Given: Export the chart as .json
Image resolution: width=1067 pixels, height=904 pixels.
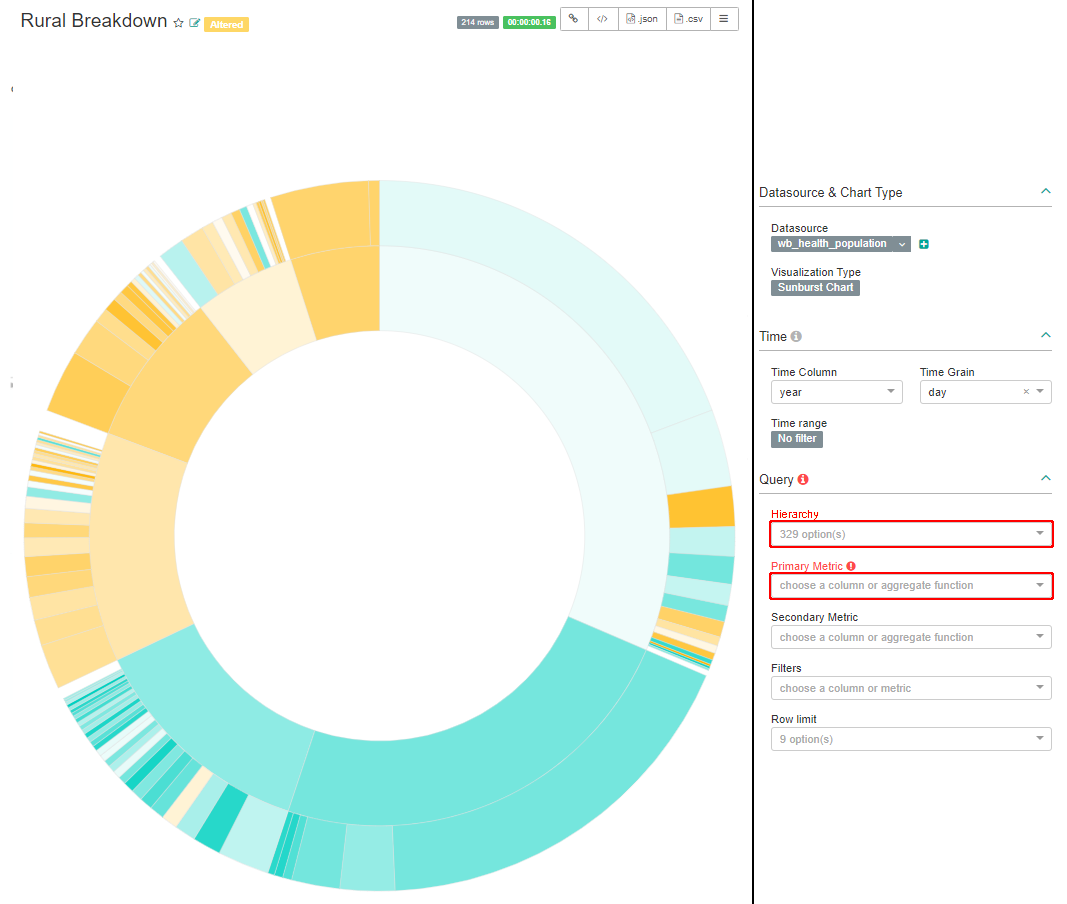Looking at the screenshot, I should [641, 19].
